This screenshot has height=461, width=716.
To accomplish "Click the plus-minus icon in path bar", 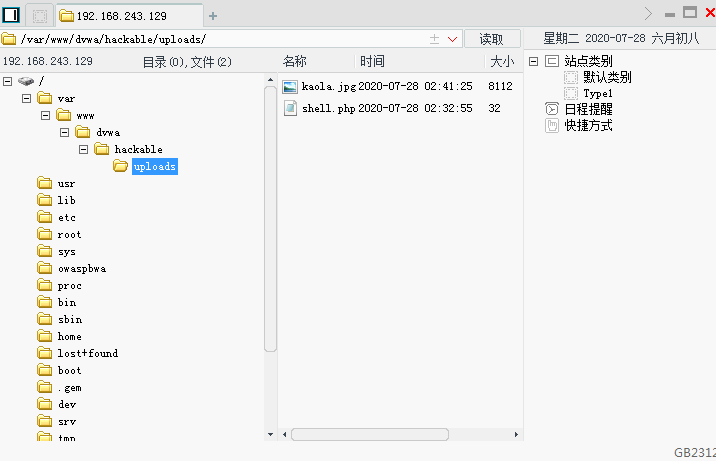I will (435, 39).
